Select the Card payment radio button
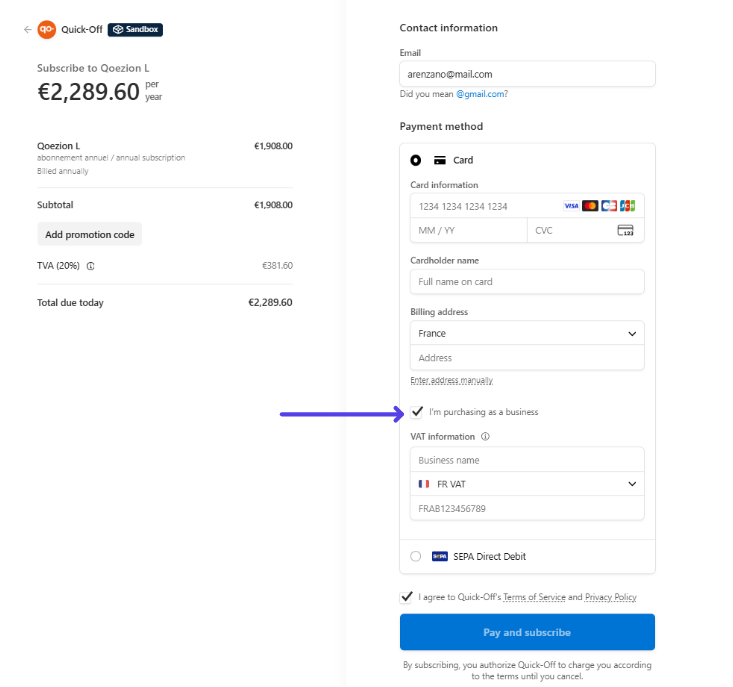 416,160
